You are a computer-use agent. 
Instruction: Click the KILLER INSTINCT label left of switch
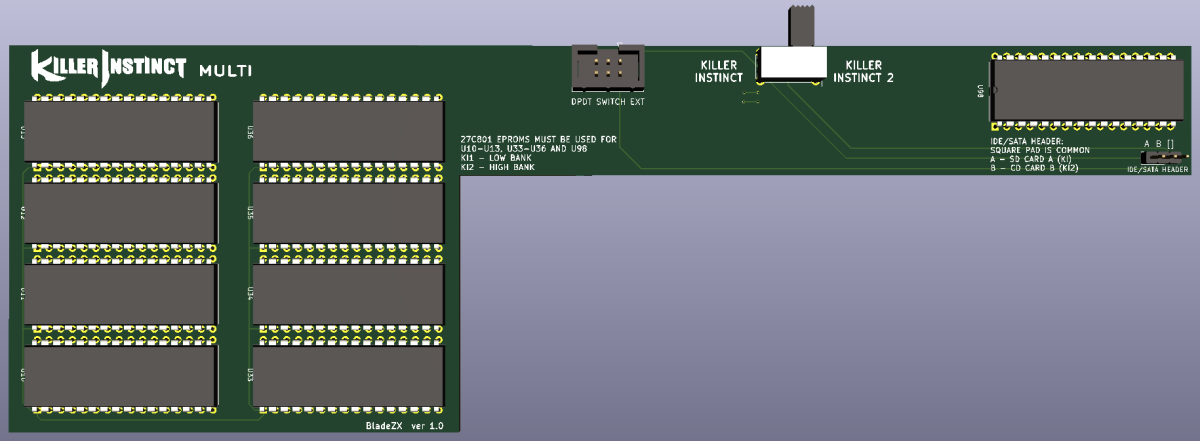coord(720,71)
